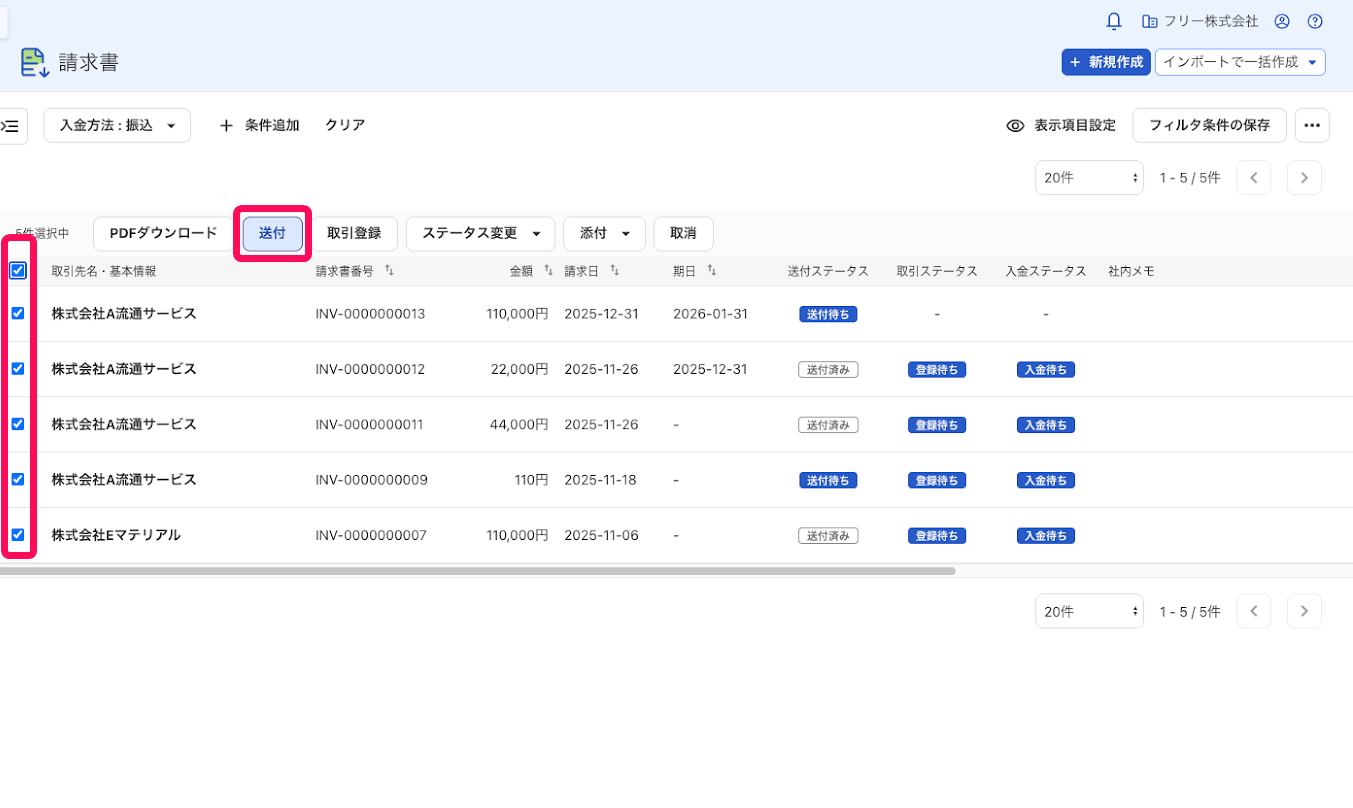Click the 44,000円 amount cell
This screenshot has height=808, width=1353.
point(519,424)
